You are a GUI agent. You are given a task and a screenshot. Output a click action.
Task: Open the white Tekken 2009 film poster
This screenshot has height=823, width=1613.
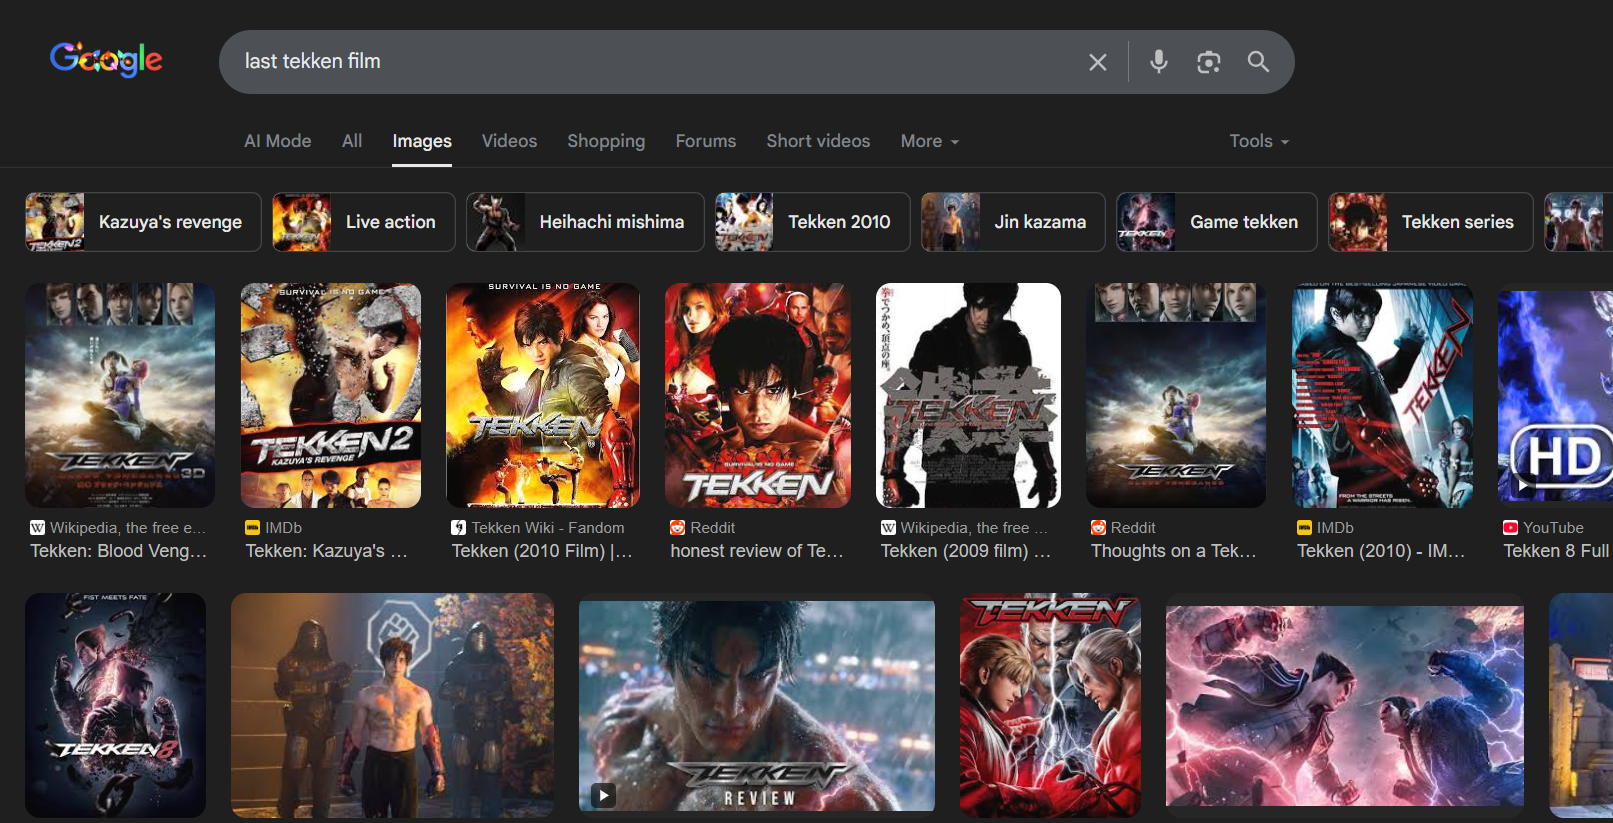coord(968,395)
